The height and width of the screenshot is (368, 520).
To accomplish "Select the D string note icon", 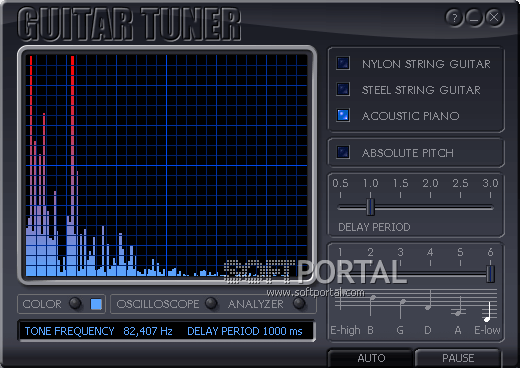I will click(x=429, y=300).
